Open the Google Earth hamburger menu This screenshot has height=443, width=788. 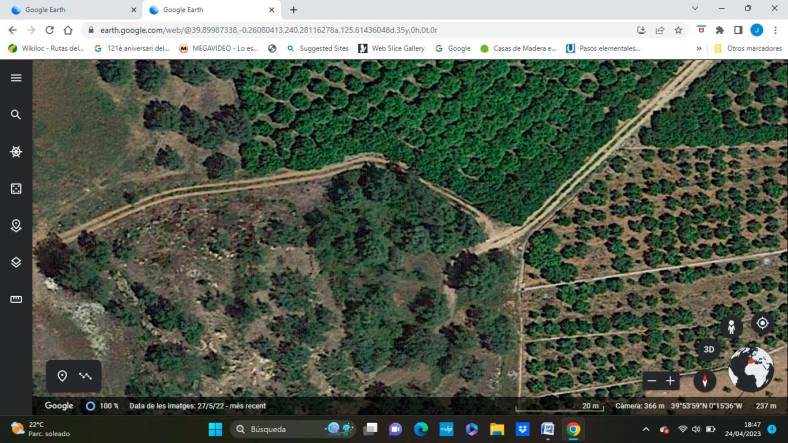click(x=16, y=78)
